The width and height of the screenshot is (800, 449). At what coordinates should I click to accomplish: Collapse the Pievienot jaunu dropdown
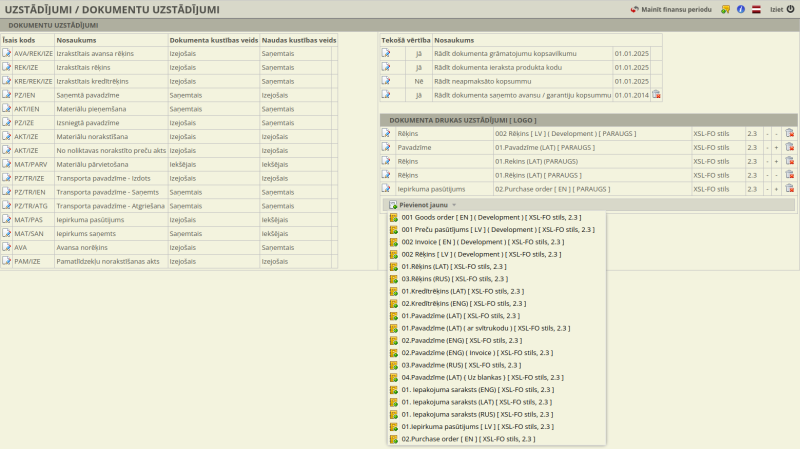[424, 204]
